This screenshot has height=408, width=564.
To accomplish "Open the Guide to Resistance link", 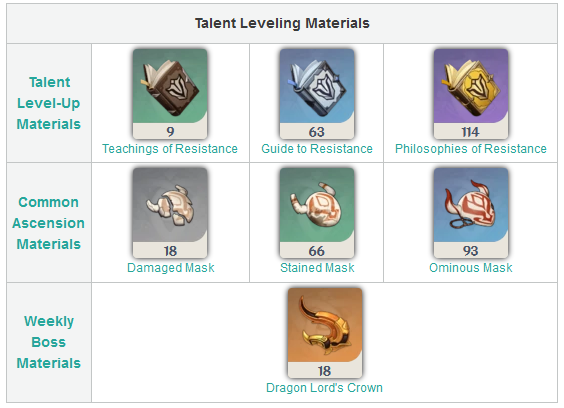I will pyautogui.click(x=317, y=149).
